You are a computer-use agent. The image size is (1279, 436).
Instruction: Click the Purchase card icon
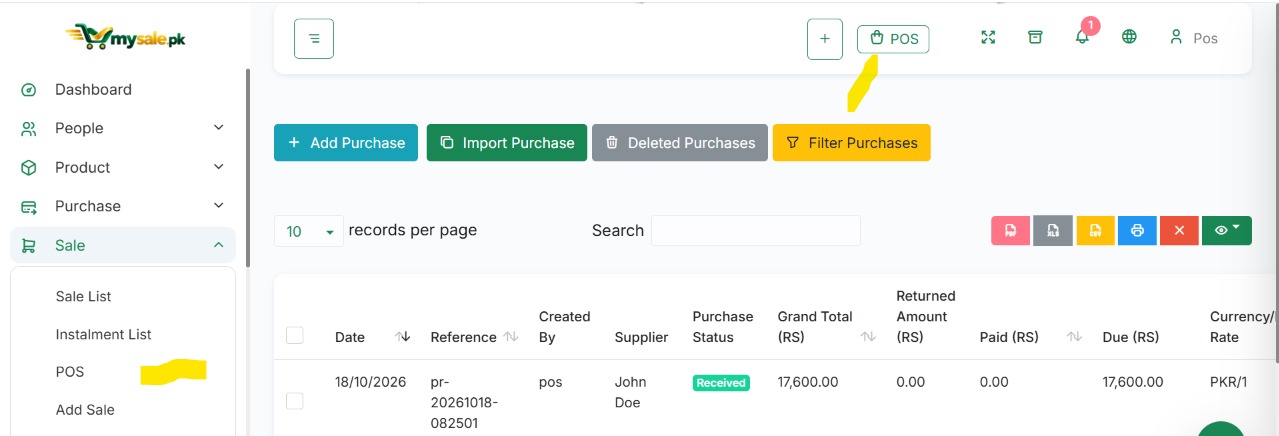click(29, 207)
